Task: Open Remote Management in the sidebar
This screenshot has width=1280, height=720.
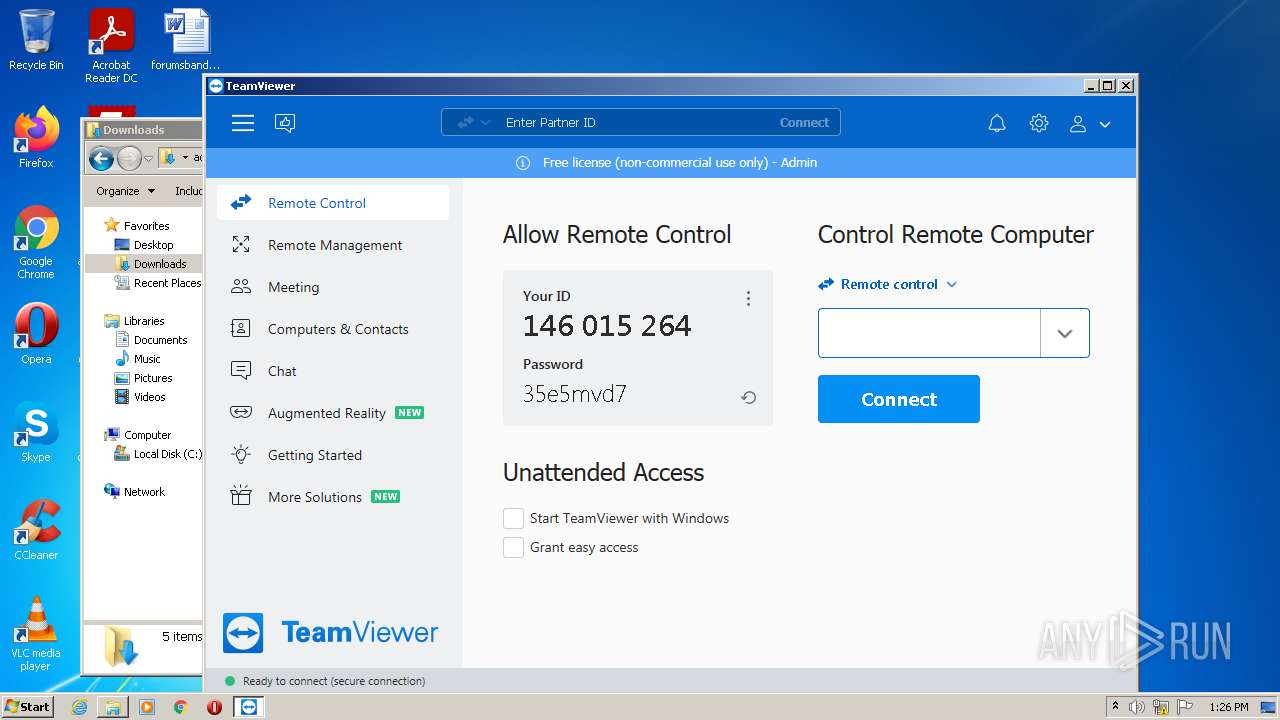Action: coord(333,245)
